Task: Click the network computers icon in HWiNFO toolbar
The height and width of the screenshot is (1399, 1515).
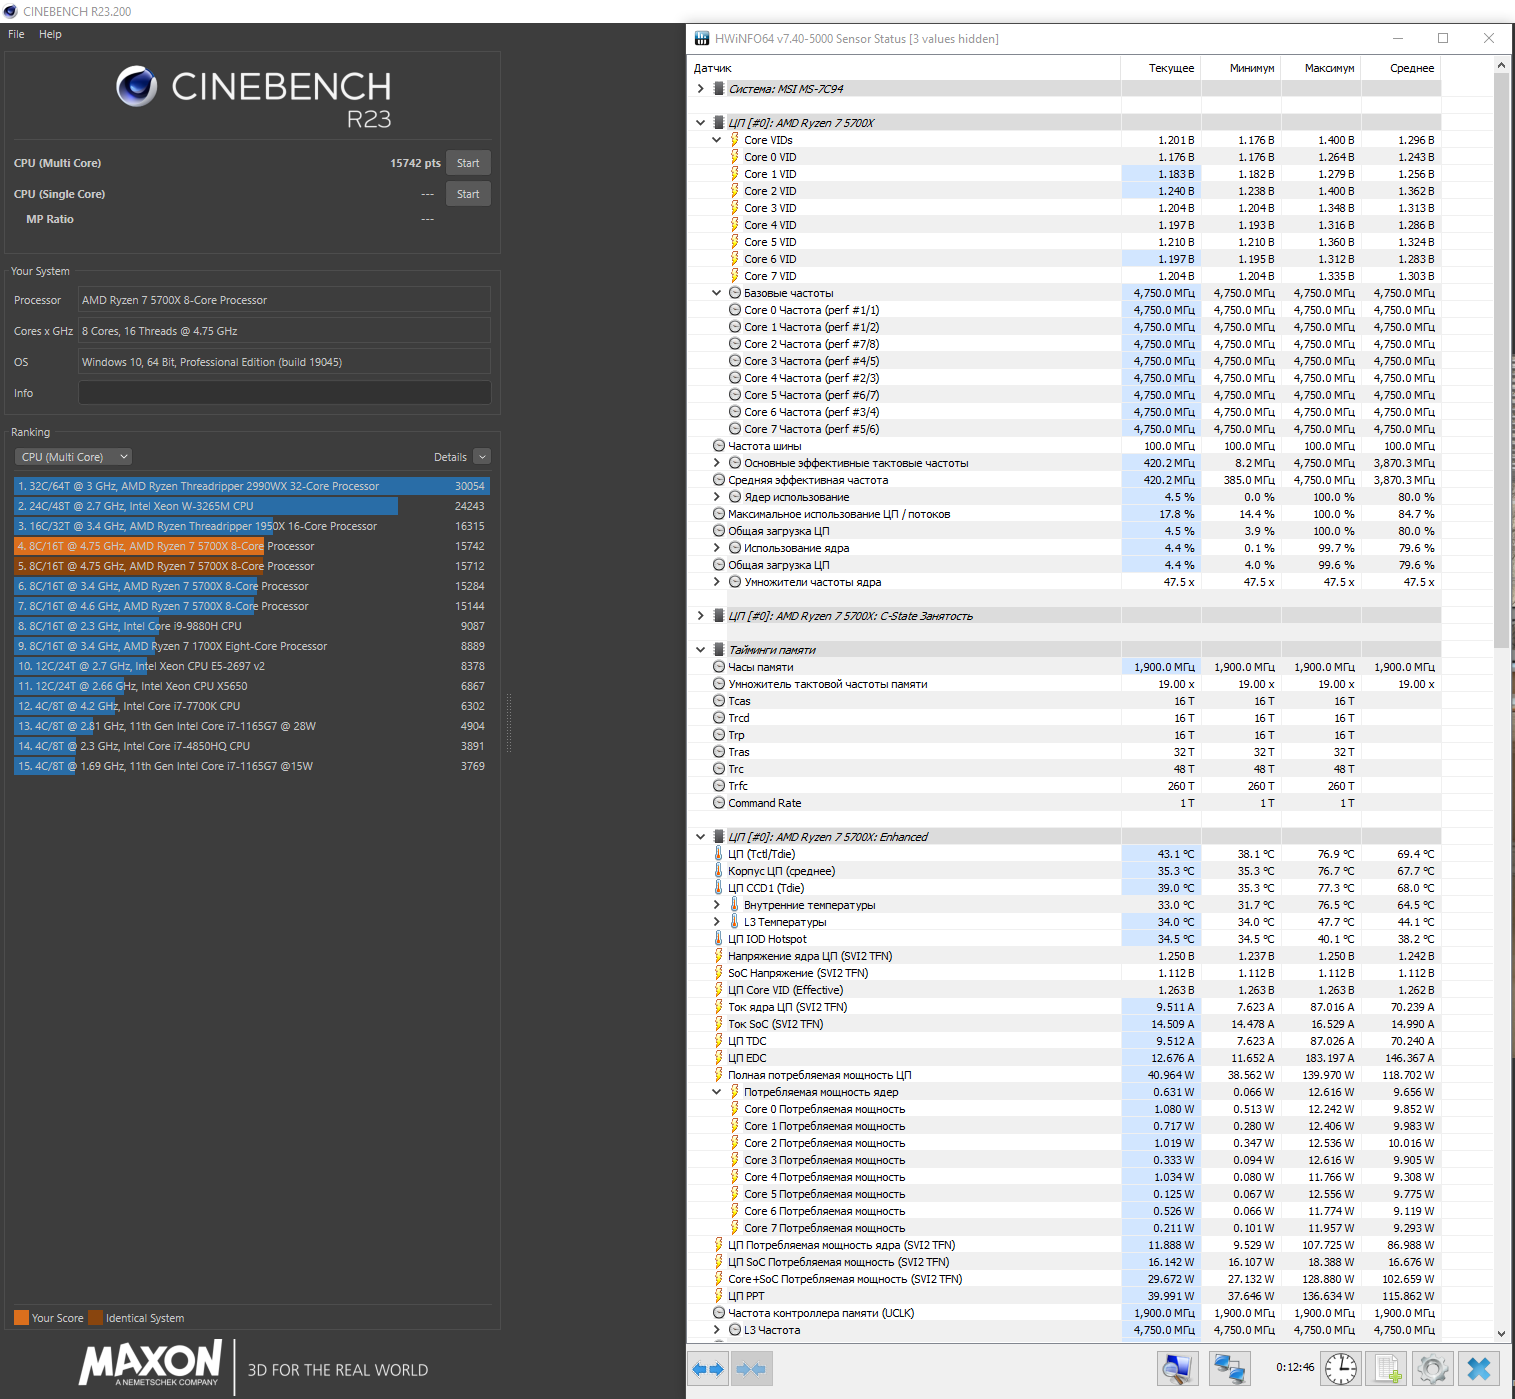Action: 1229,1369
